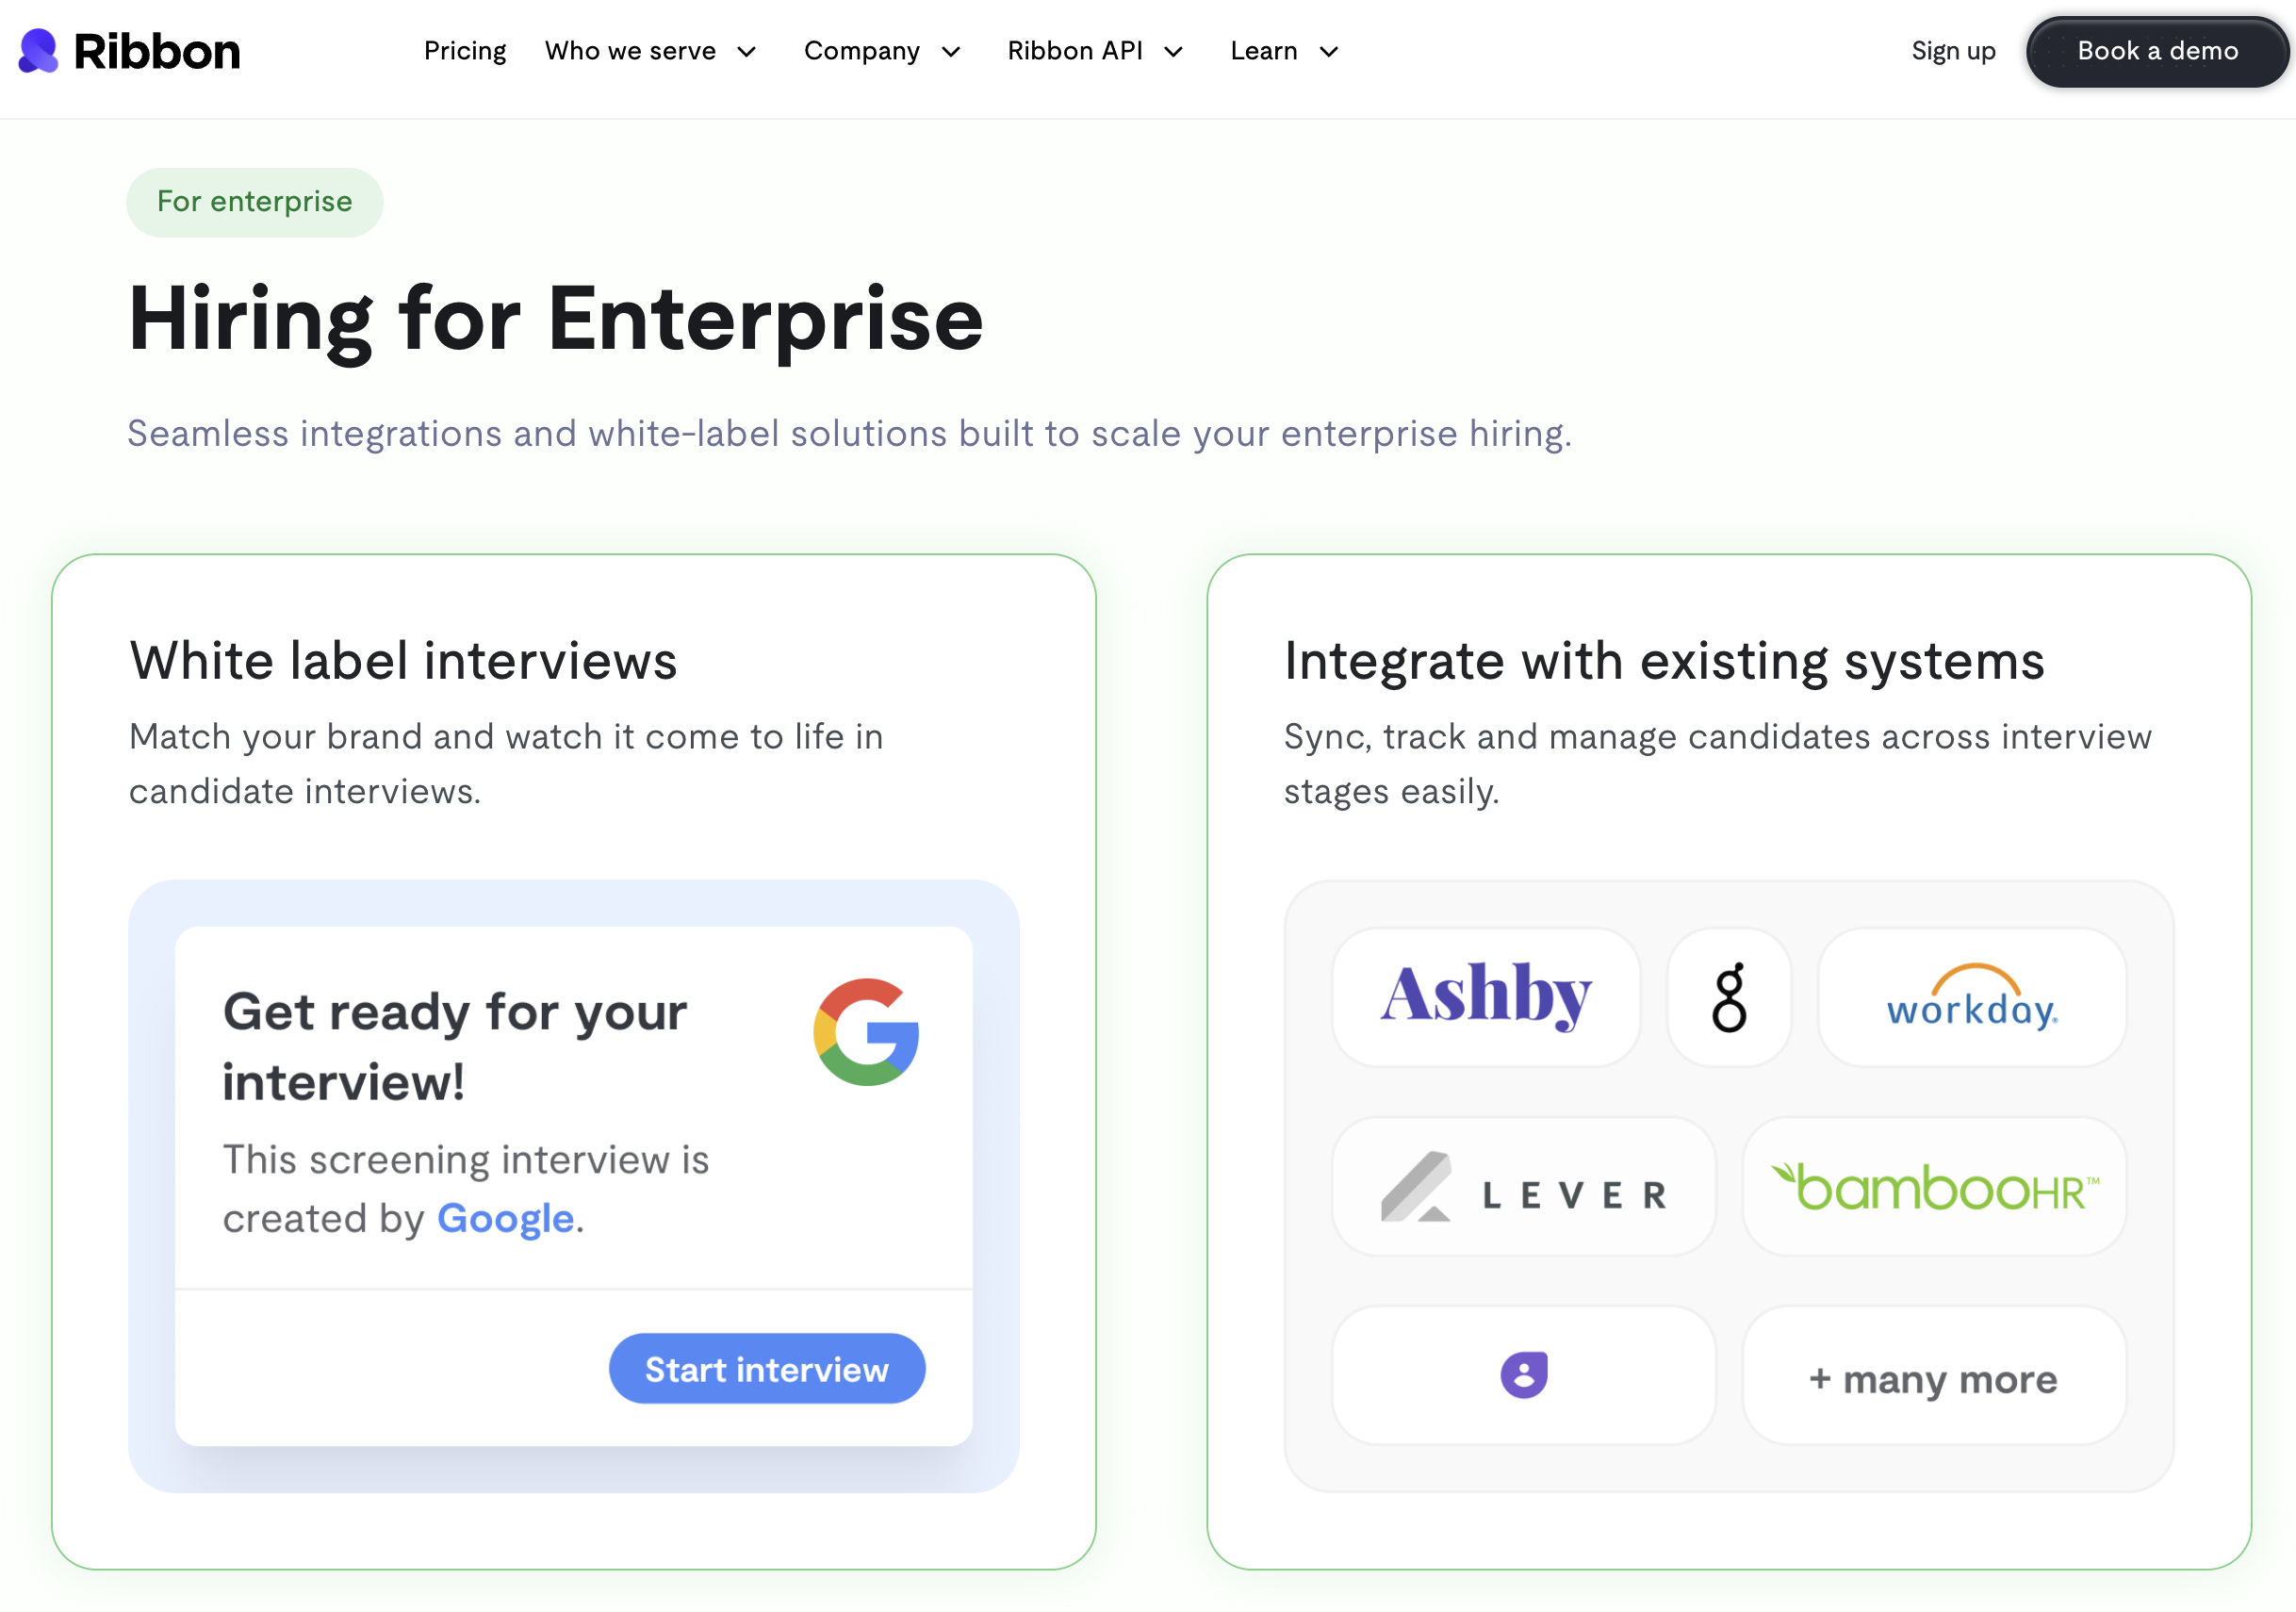2296x1612 pixels.
Task: Click the Lever integration logo
Action: click(x=1523, y=1187)
